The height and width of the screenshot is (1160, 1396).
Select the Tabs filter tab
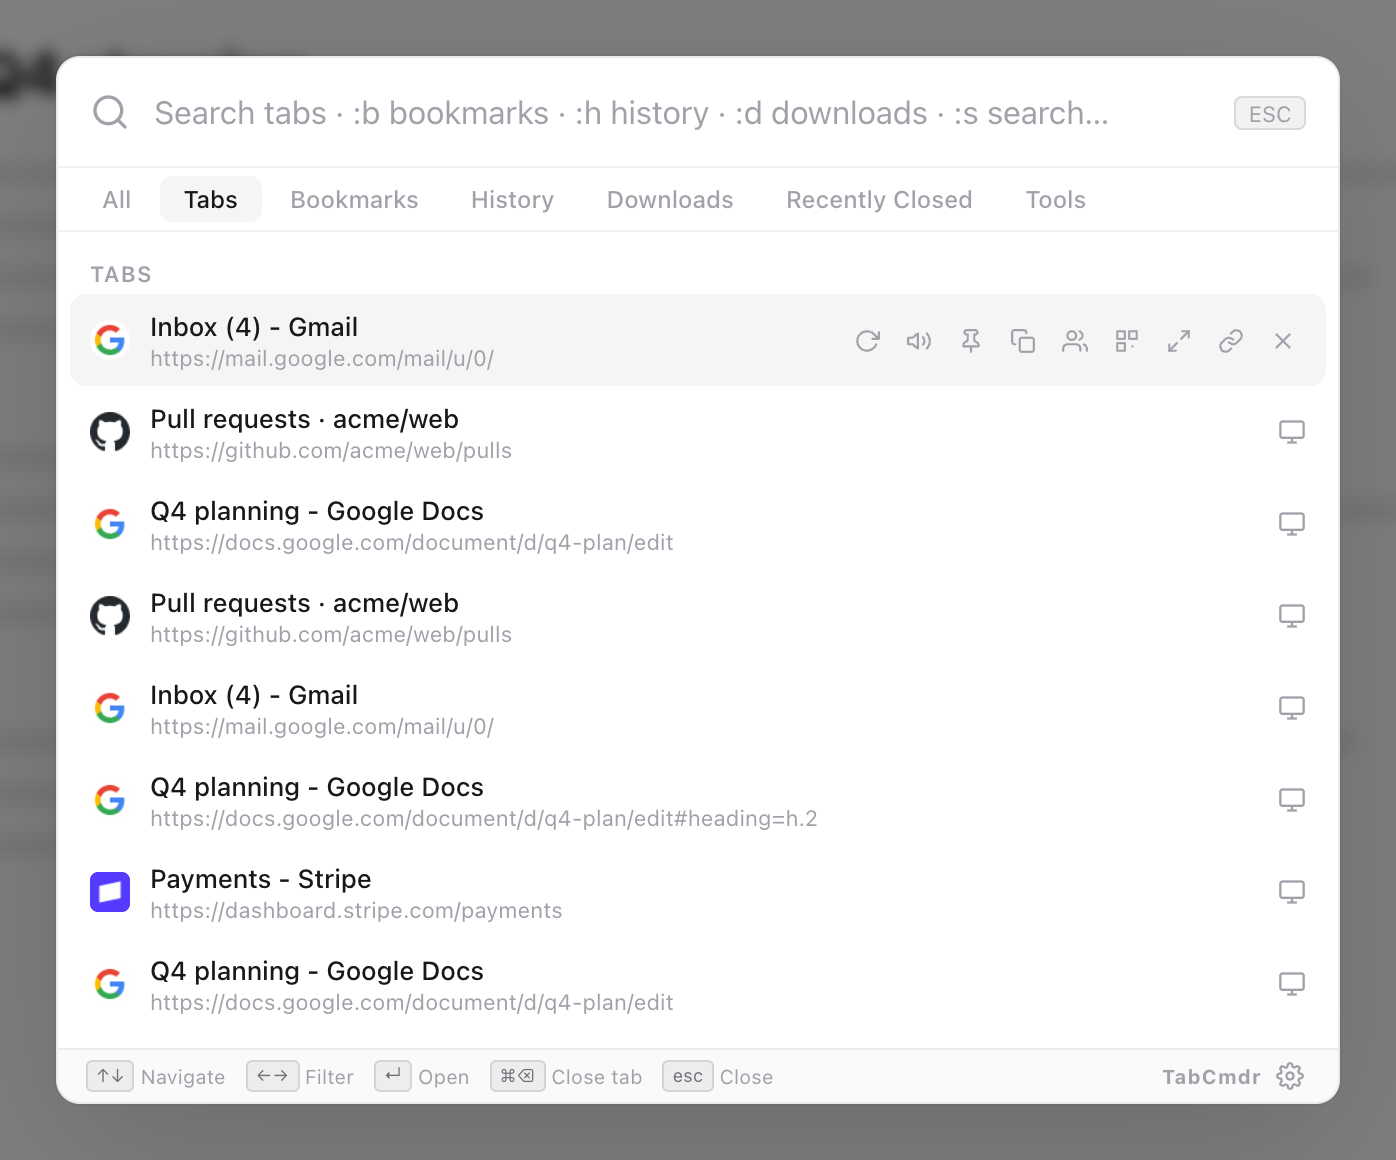[211, 199]
